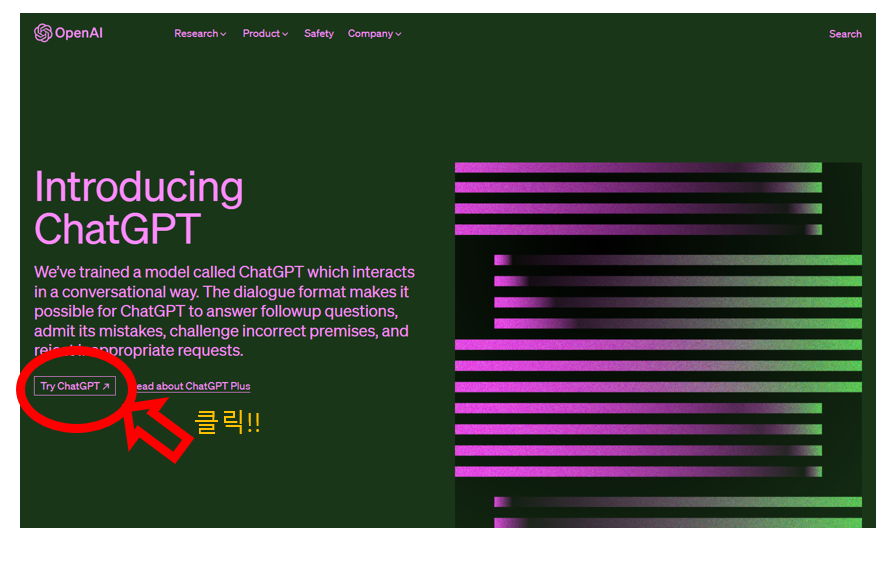Click the Introducing ChatGPT heading

(x=139, y=208)
